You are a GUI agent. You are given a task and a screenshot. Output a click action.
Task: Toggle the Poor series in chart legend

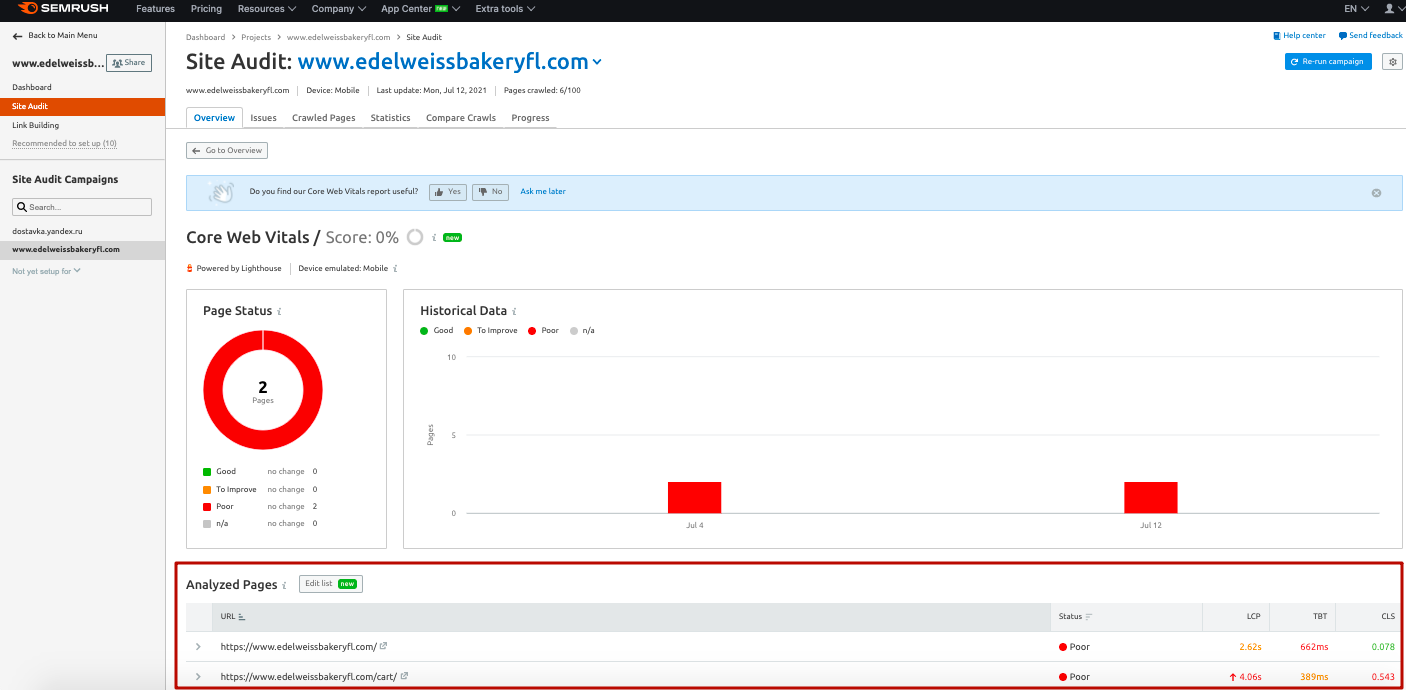pos(543,330)
